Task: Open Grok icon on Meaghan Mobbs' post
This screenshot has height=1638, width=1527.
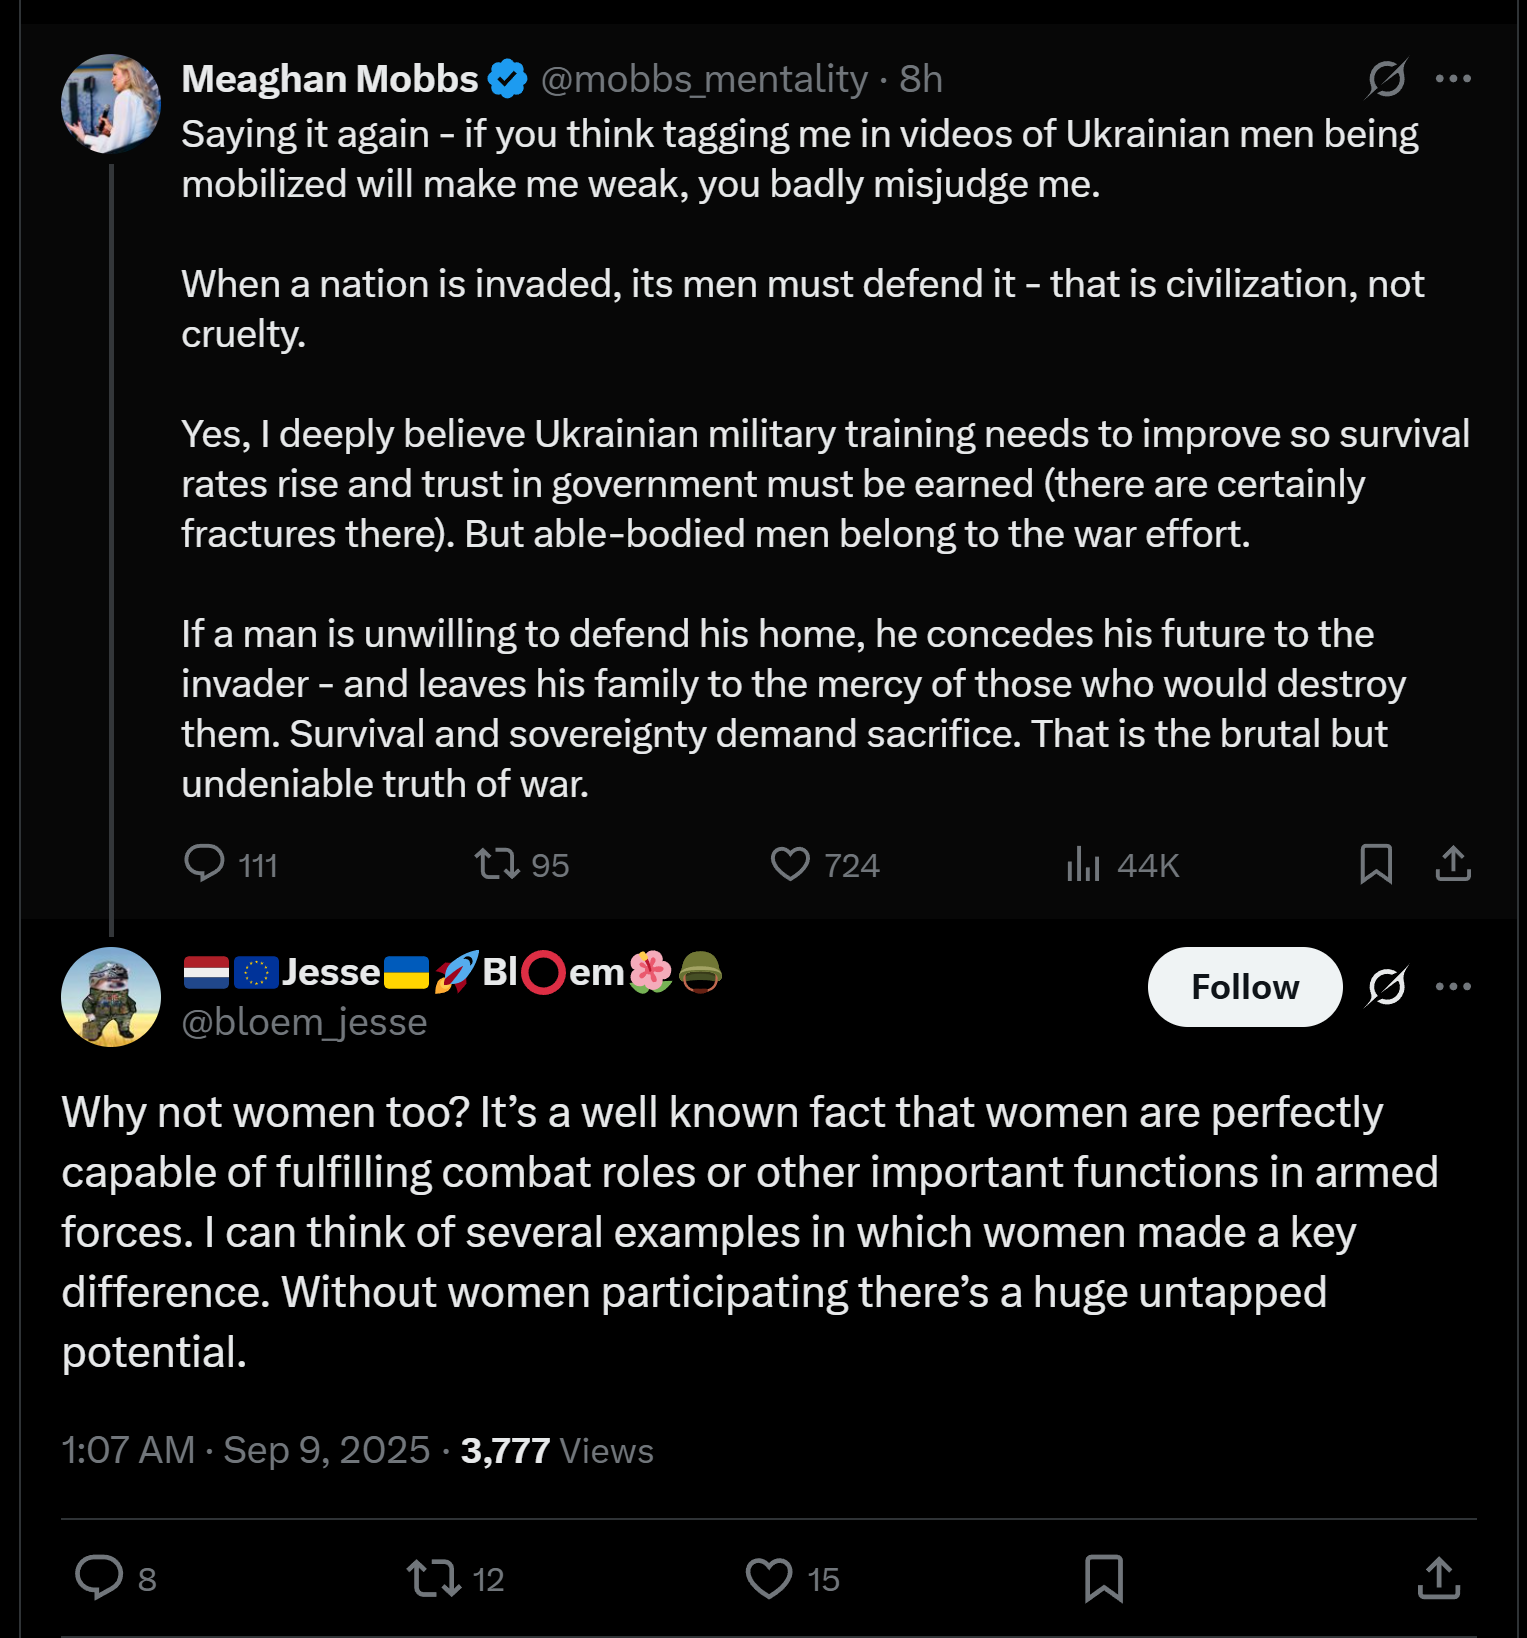Action: point(1387,79)
